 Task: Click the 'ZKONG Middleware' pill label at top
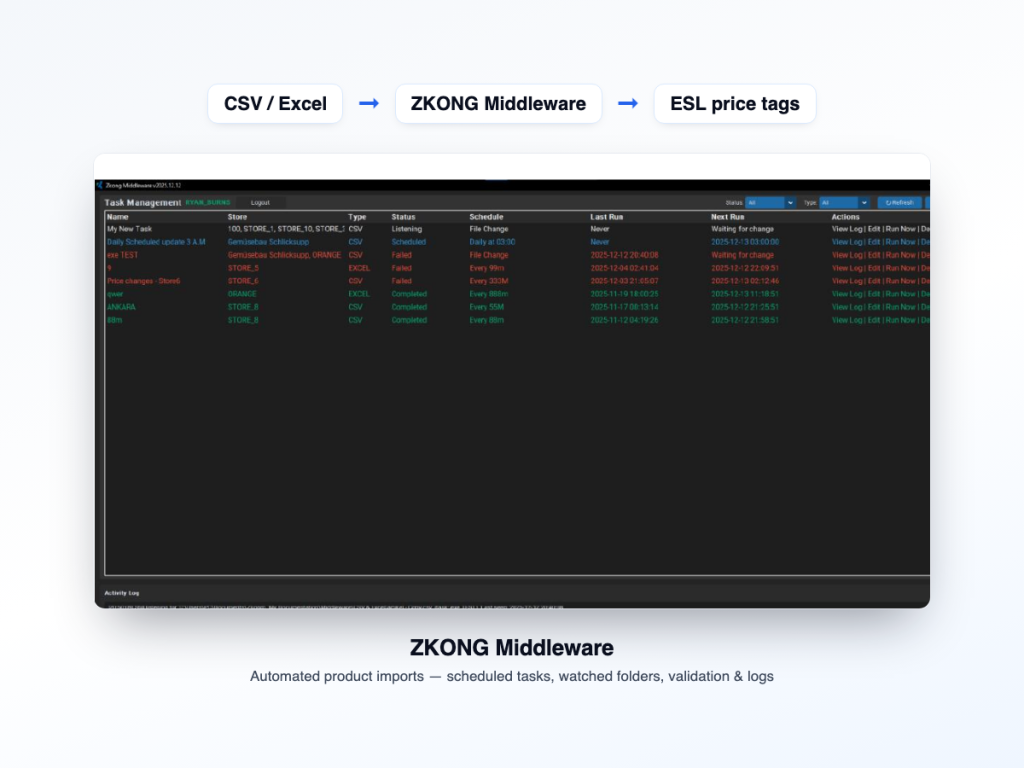click(498, 104)
